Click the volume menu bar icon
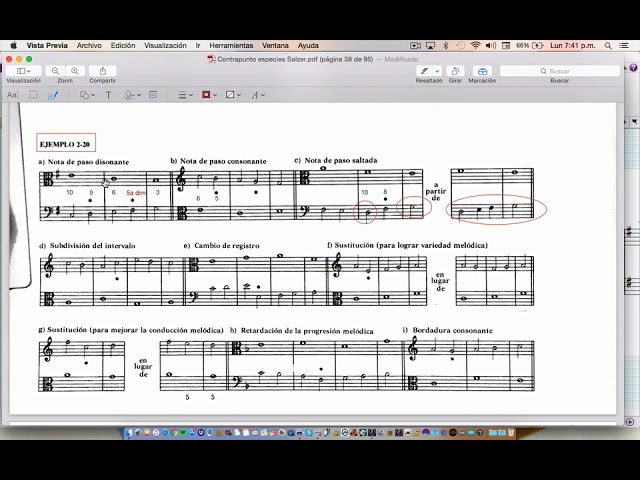This screenshot has width=640, height=480. (x=491, y=46)
